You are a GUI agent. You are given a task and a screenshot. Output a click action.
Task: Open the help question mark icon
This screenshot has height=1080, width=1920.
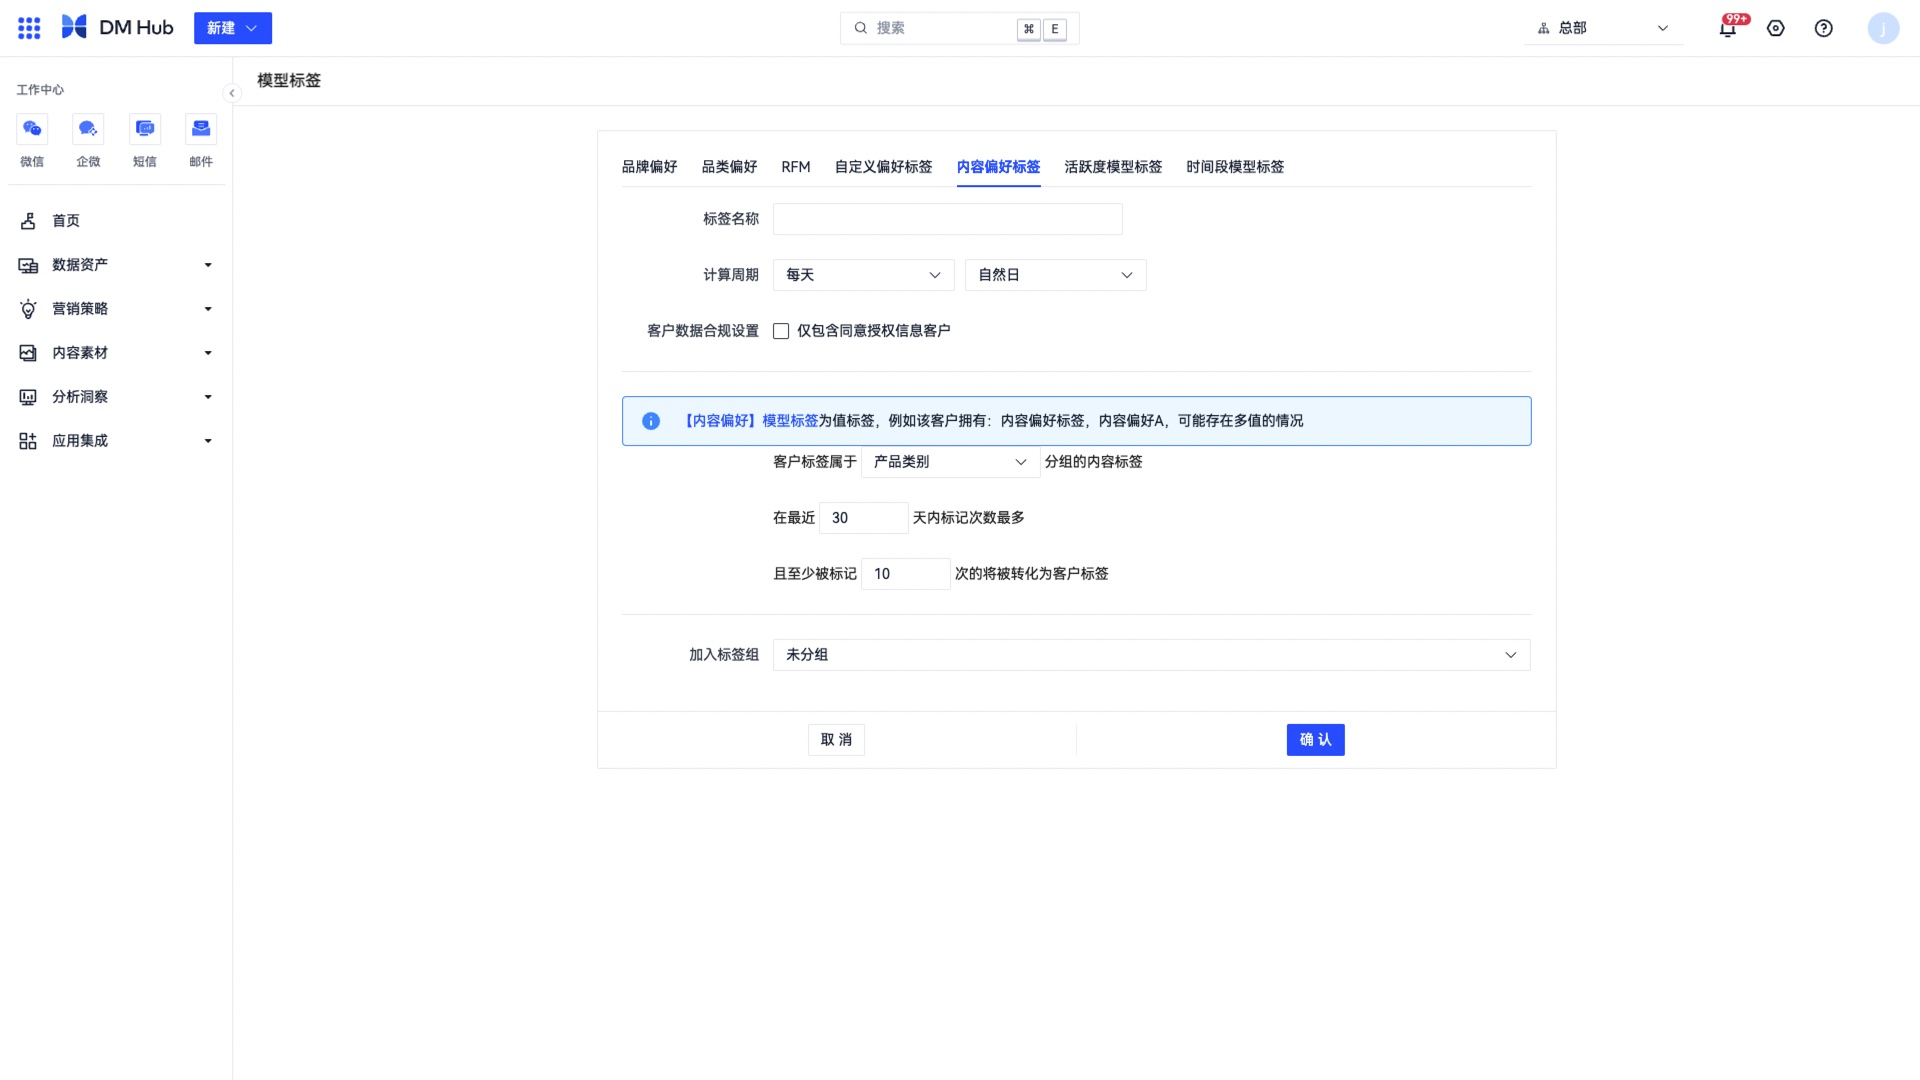point(1824,28)
